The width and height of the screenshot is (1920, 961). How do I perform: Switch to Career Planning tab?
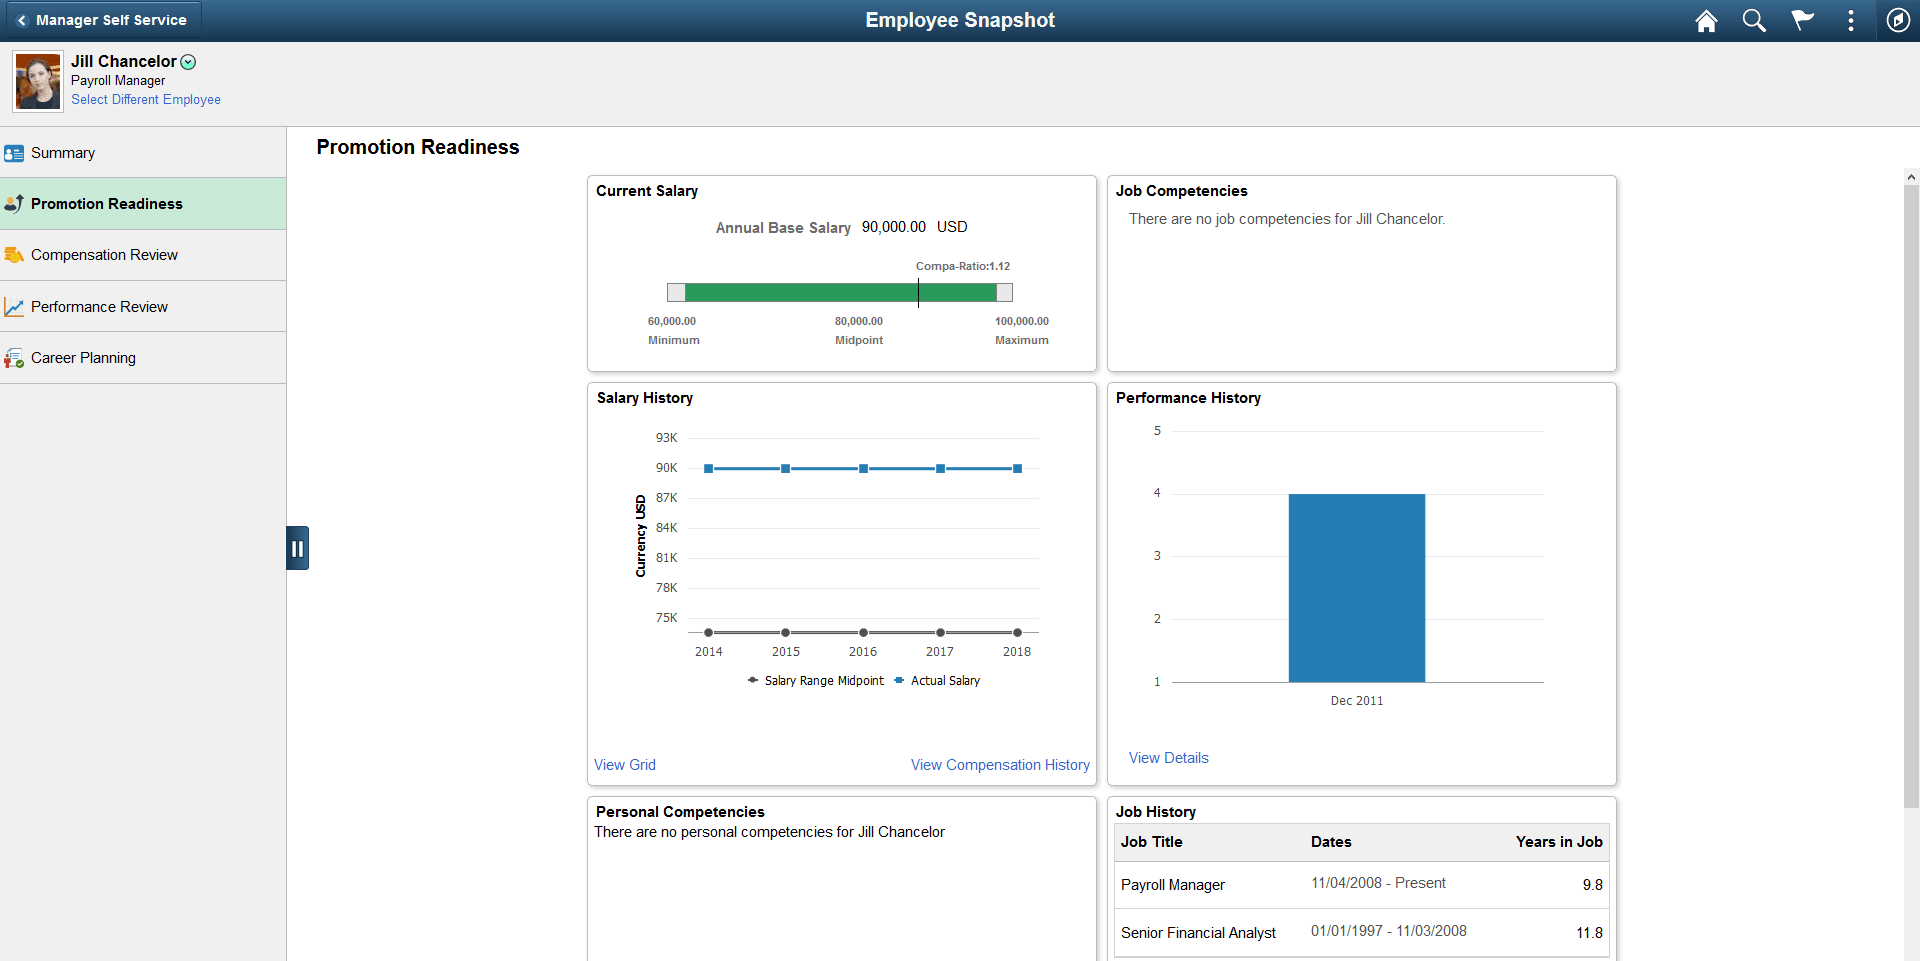tap(143, 358)
